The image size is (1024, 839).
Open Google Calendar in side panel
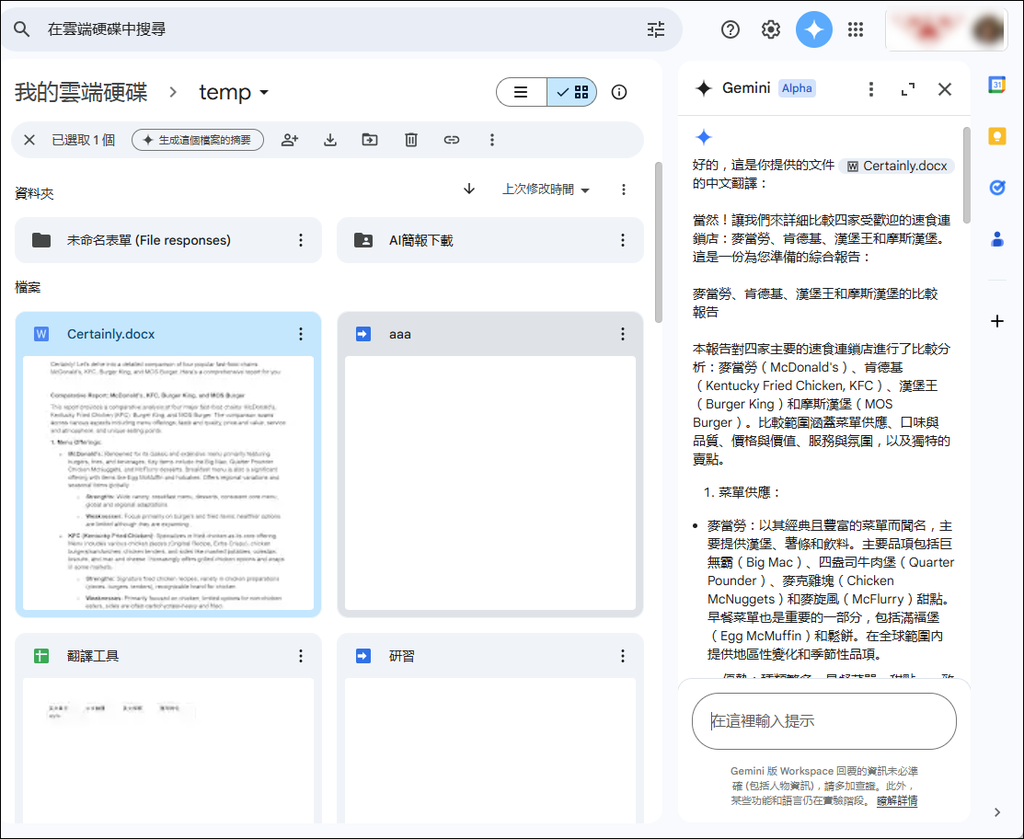(997, 85)
